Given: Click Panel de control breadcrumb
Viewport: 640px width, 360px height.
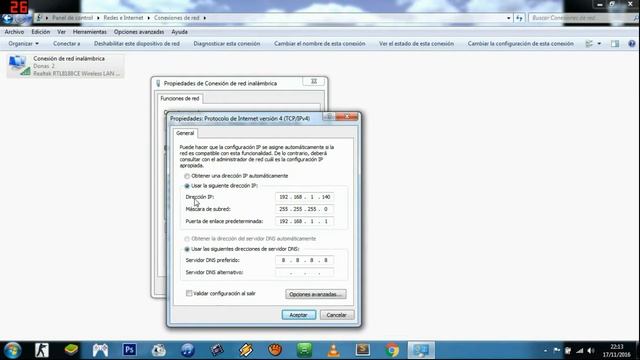Looking at the screenshot, I should [72, 18].
